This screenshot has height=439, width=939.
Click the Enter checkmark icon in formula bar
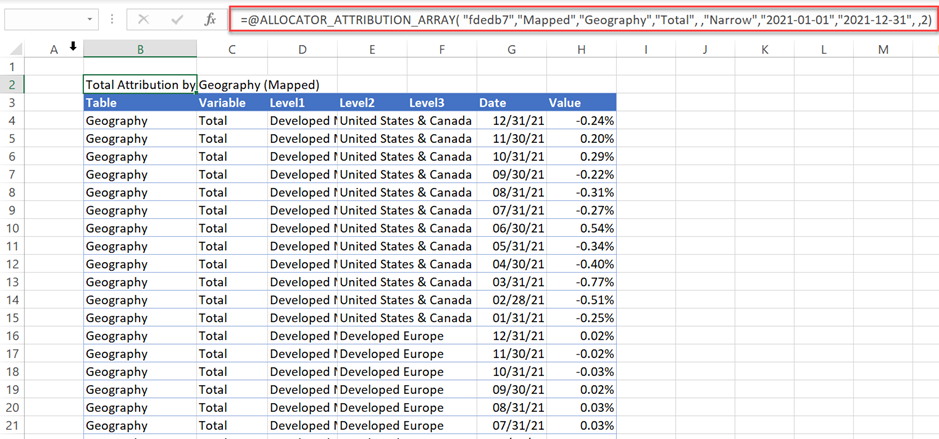click(176, 19)
